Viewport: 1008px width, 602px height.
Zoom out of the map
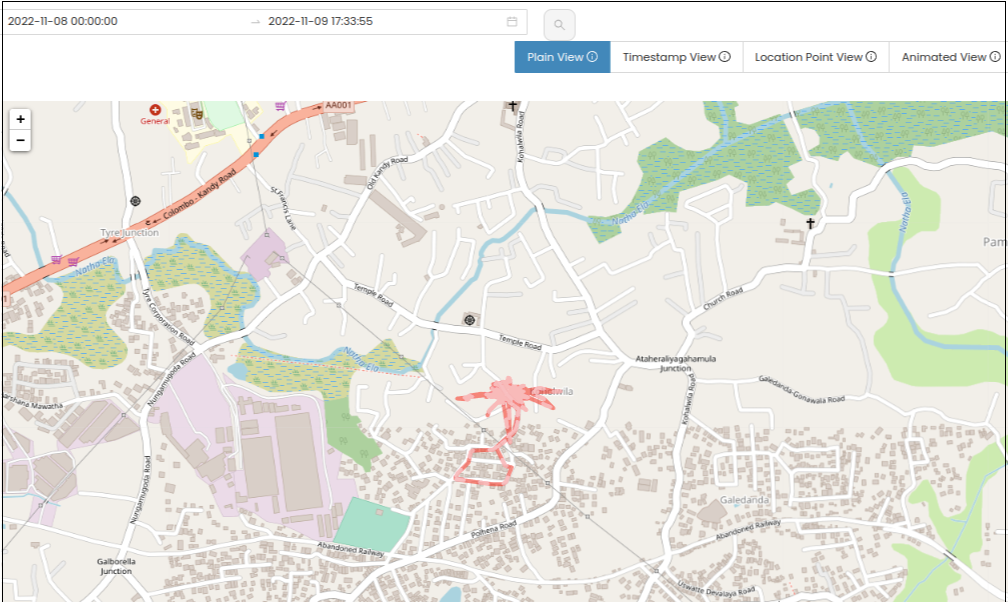(x=20, y=140)
